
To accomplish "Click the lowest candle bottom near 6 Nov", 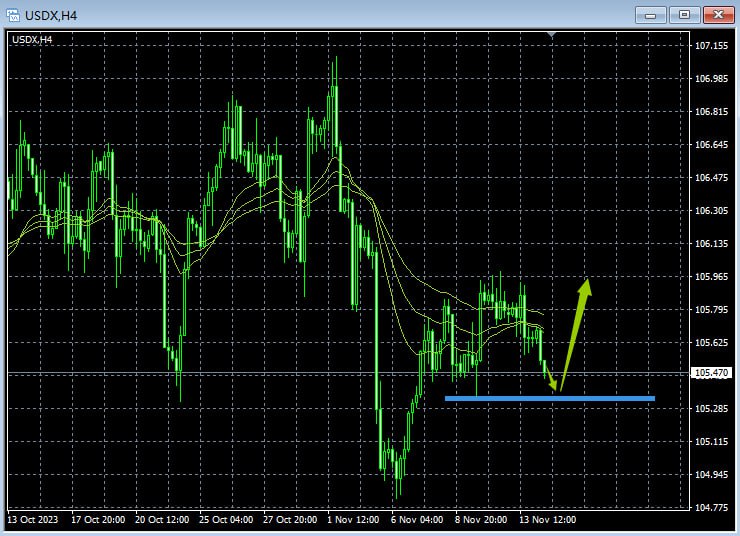I will point(397,495).
